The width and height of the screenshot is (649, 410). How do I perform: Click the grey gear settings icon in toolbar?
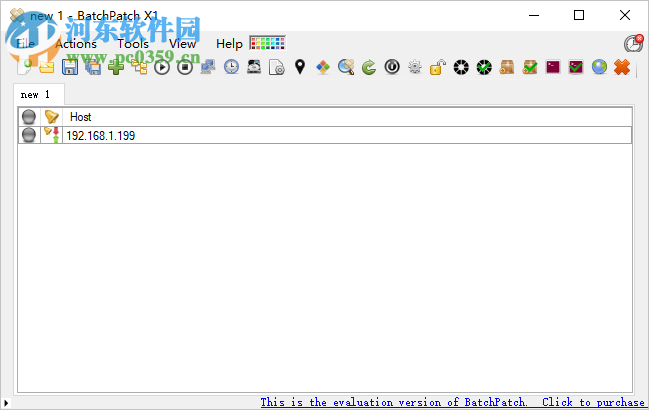point(415,67)
